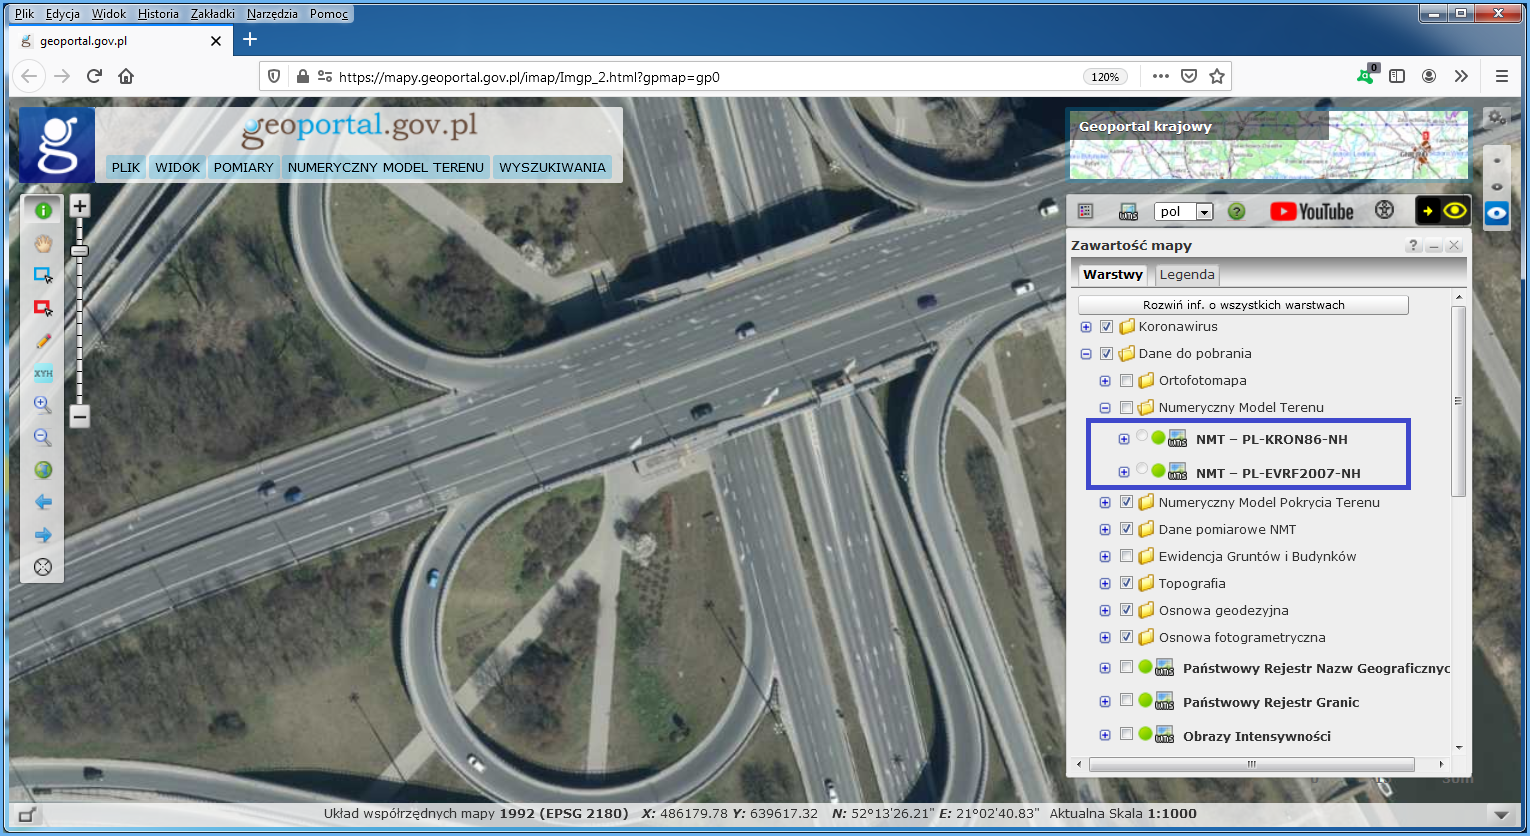Select the zoom-out magnifier tool

43,437
